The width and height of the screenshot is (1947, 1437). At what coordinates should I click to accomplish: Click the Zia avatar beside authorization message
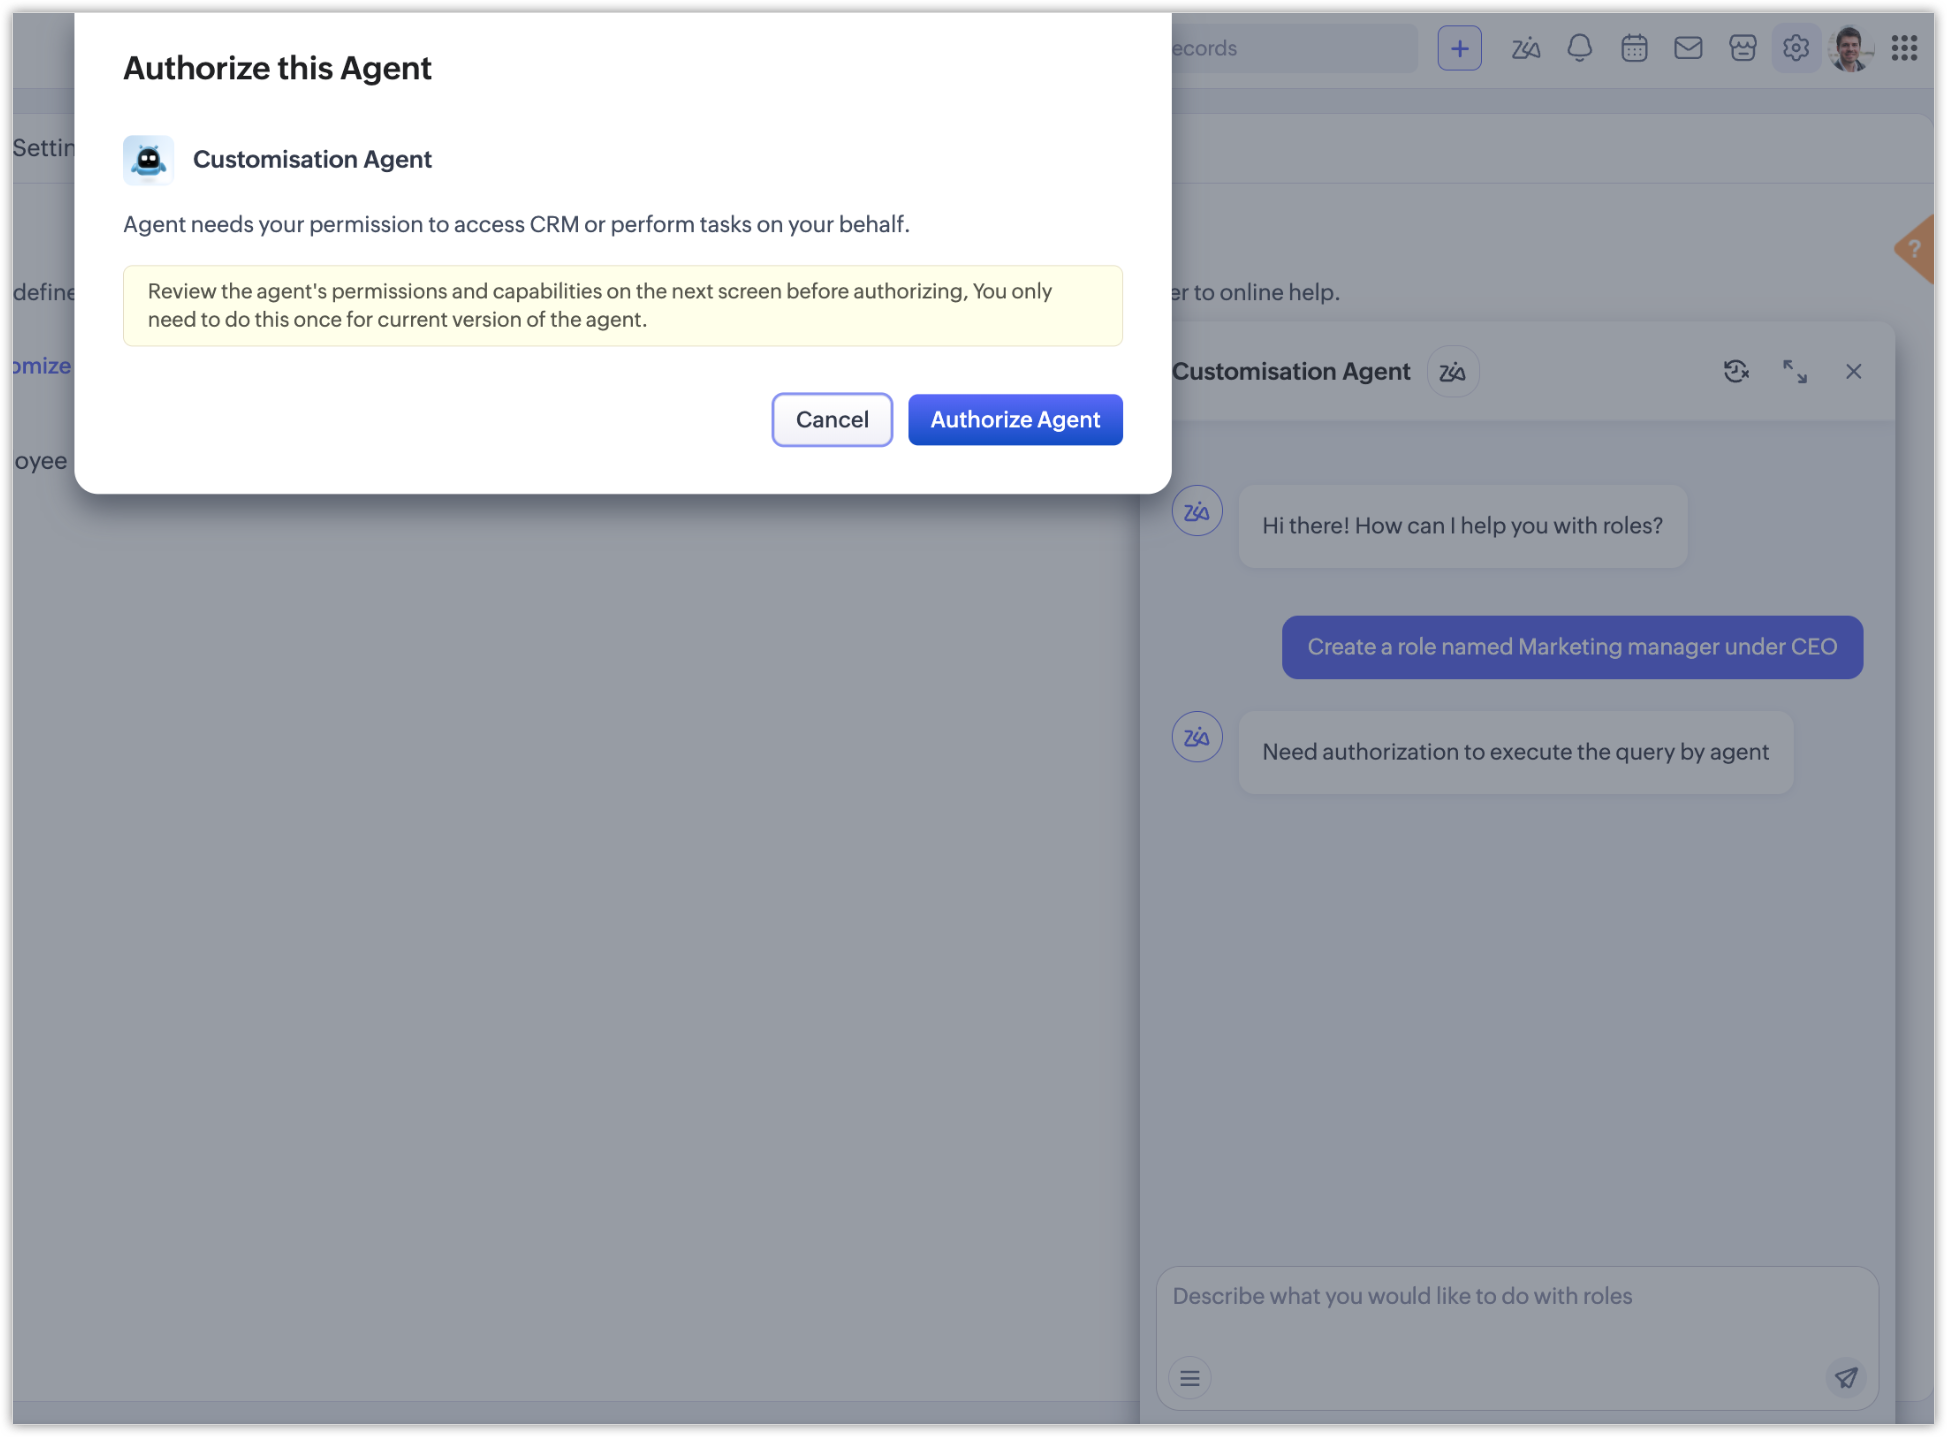point(1197,737)
